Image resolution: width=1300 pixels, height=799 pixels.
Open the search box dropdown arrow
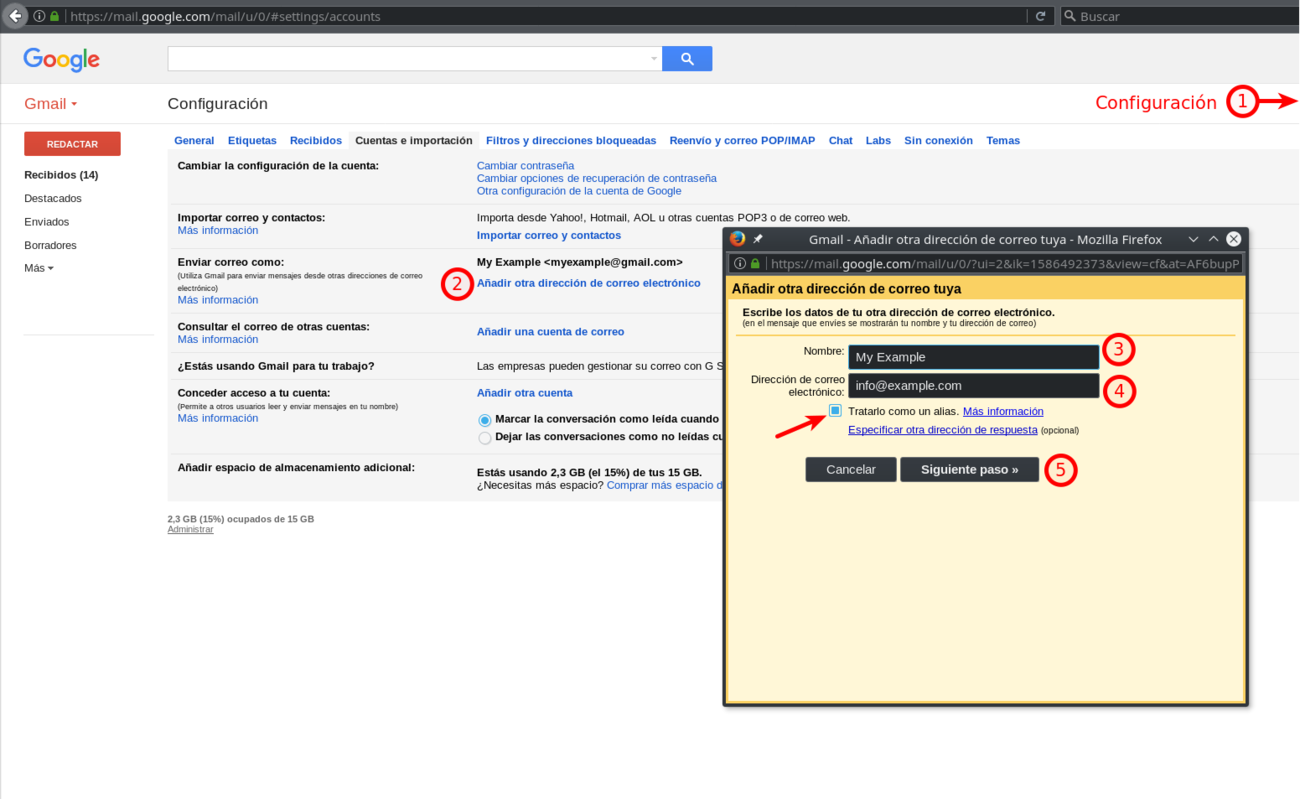coord(655,58)
